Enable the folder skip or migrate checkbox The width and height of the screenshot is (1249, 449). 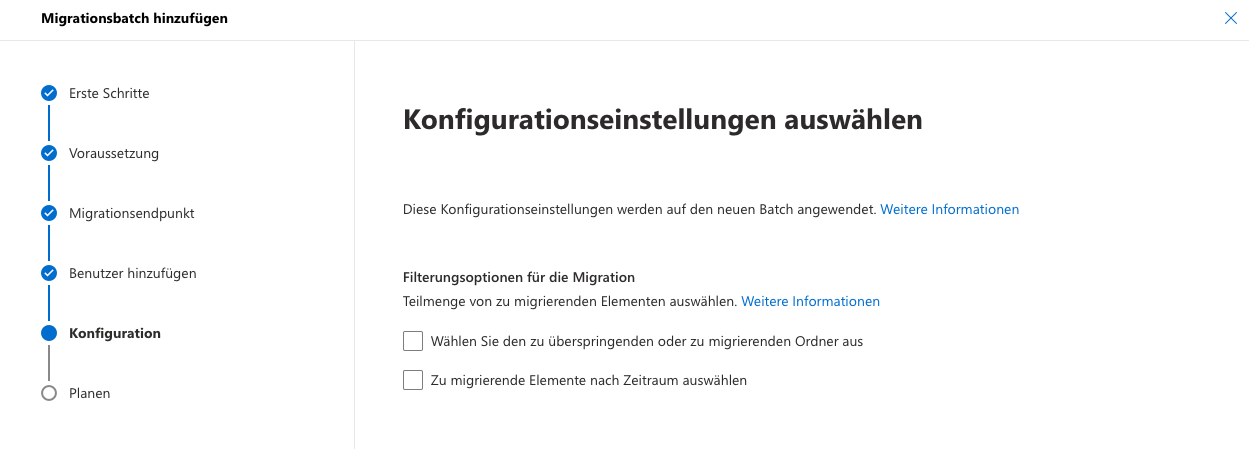tap(413, 341)
